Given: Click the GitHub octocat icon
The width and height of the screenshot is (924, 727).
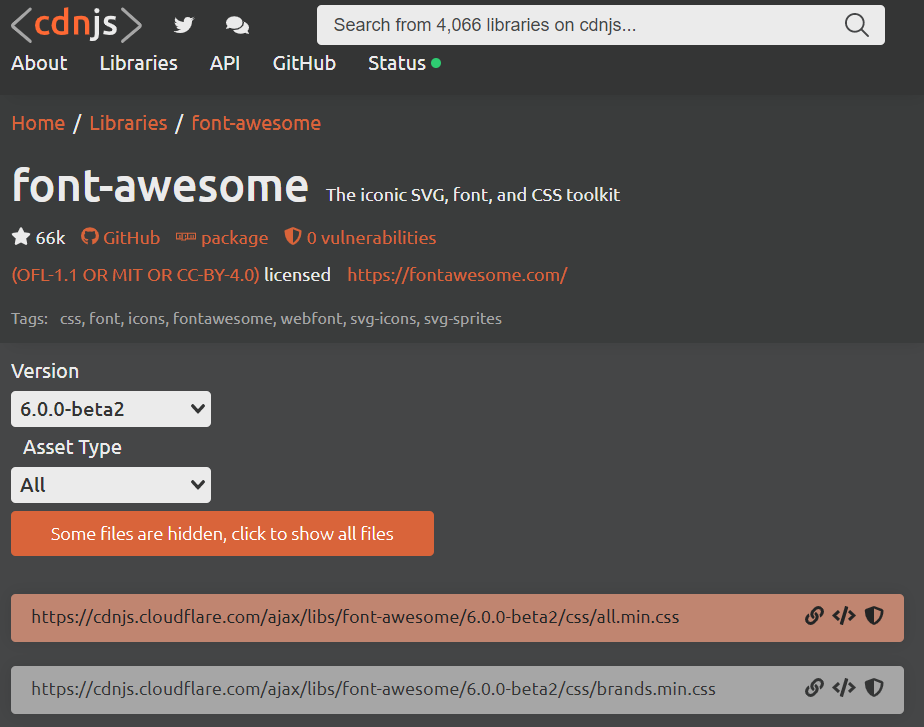Looking at the screenshot, I should tap(90, 237).
